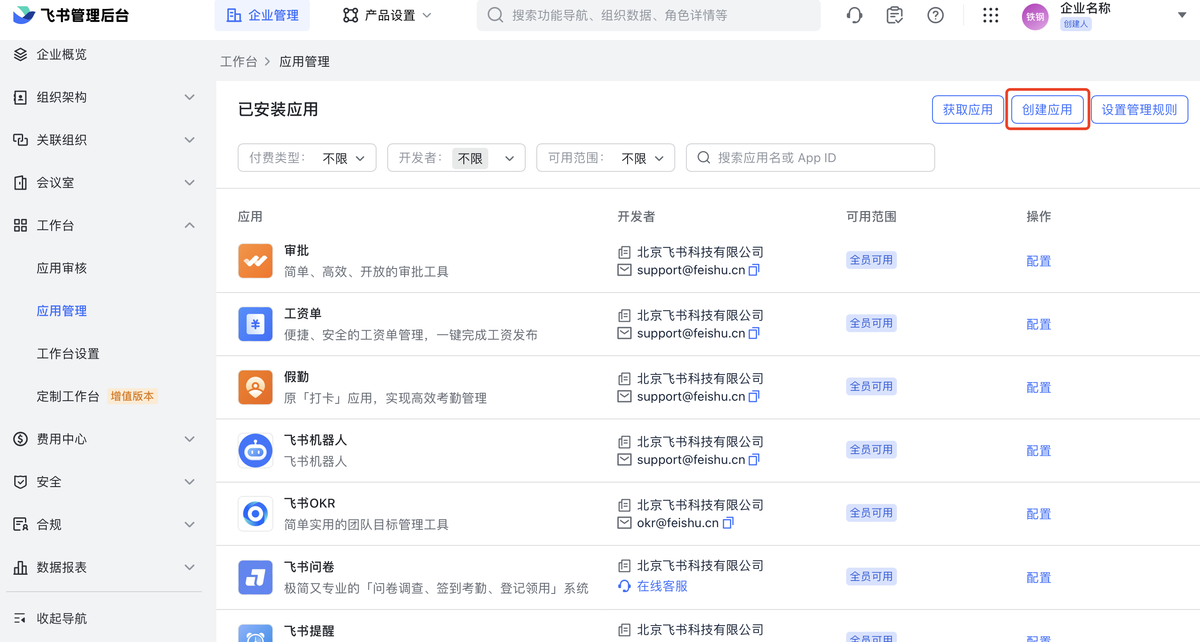Open the app grid launcher icon
Viewport: 1200px width, 642px height.
coord(991,15)
